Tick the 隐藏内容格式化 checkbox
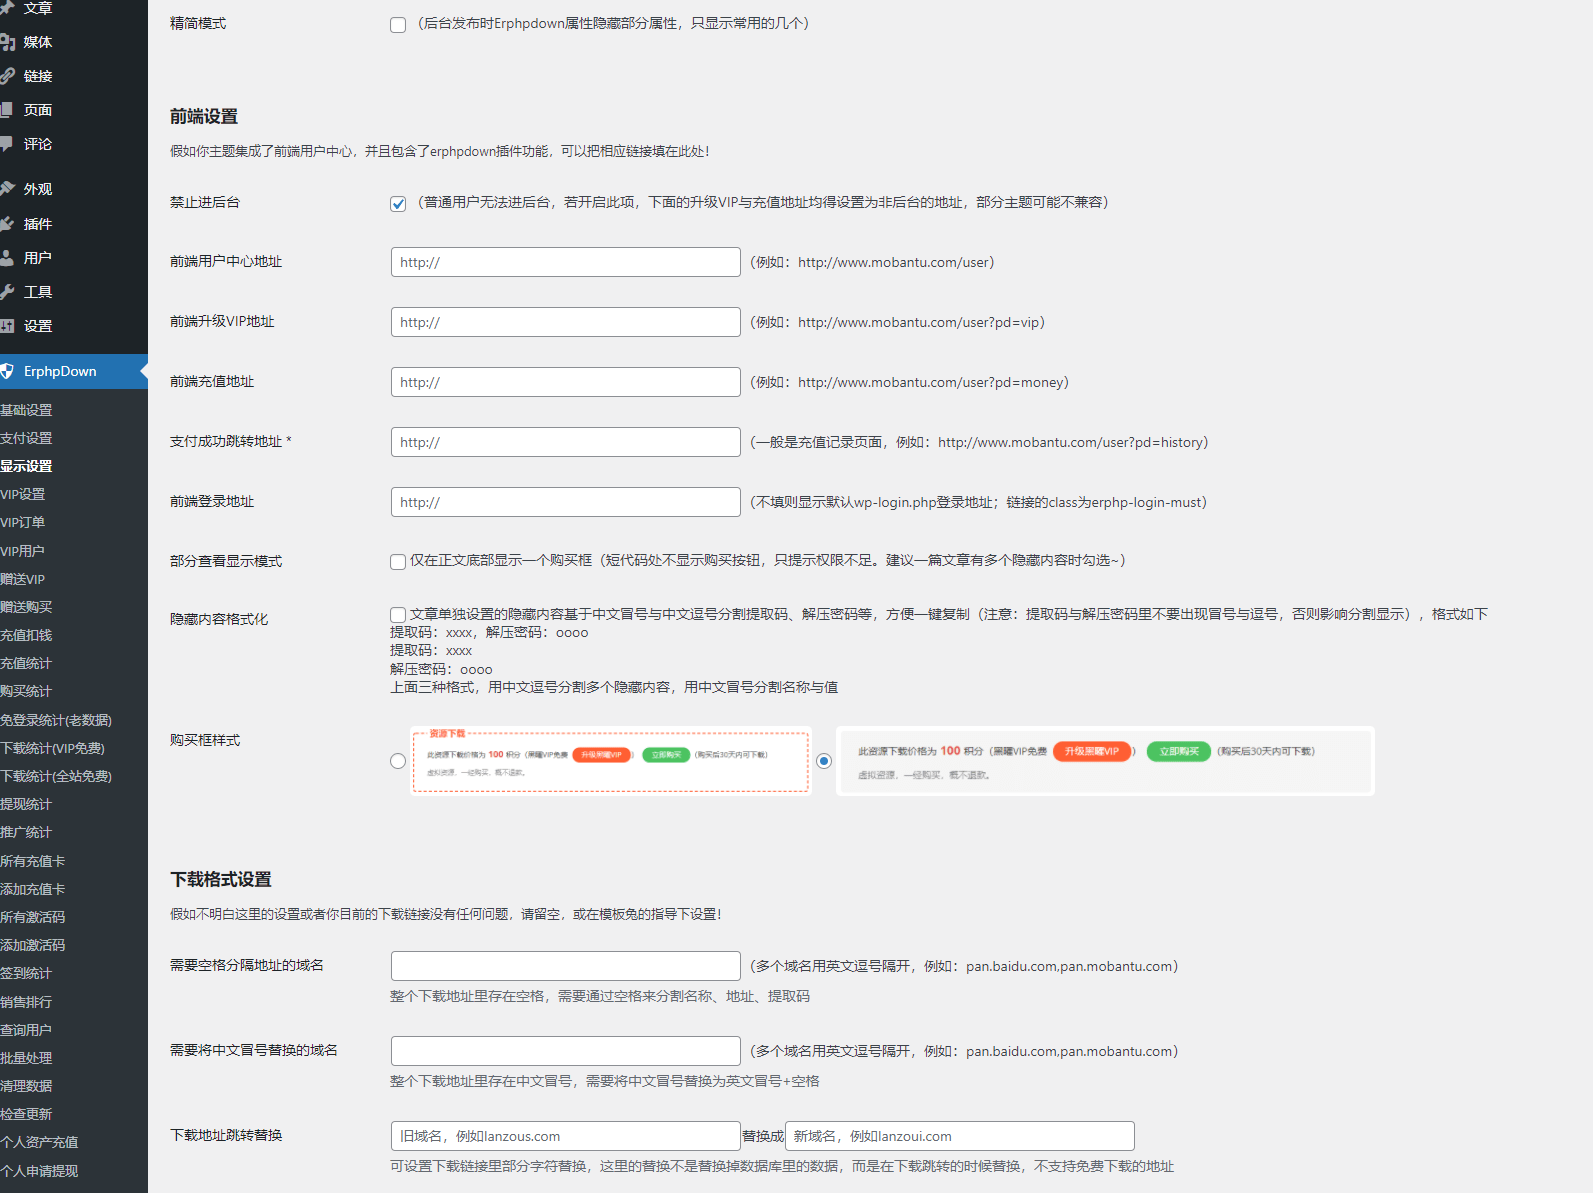1593x1193 pixels. coord(398,615)
